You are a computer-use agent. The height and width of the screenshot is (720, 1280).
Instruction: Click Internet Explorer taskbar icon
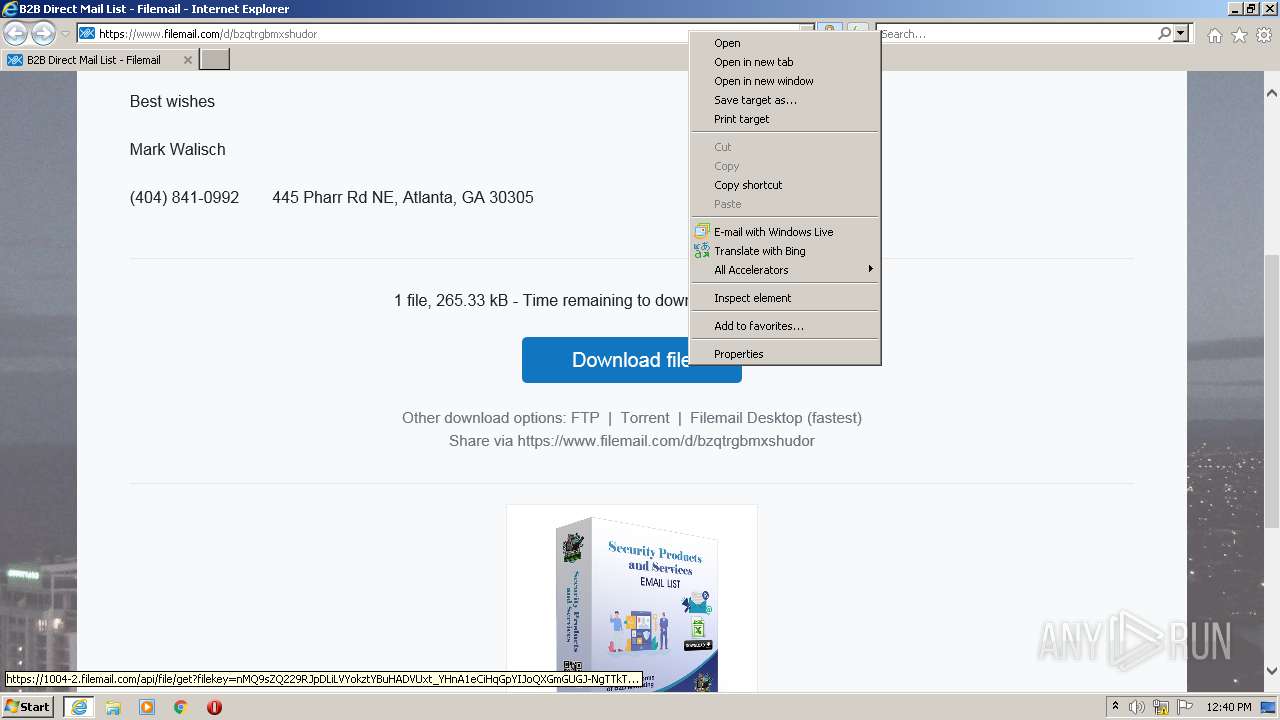click(79, 707)
